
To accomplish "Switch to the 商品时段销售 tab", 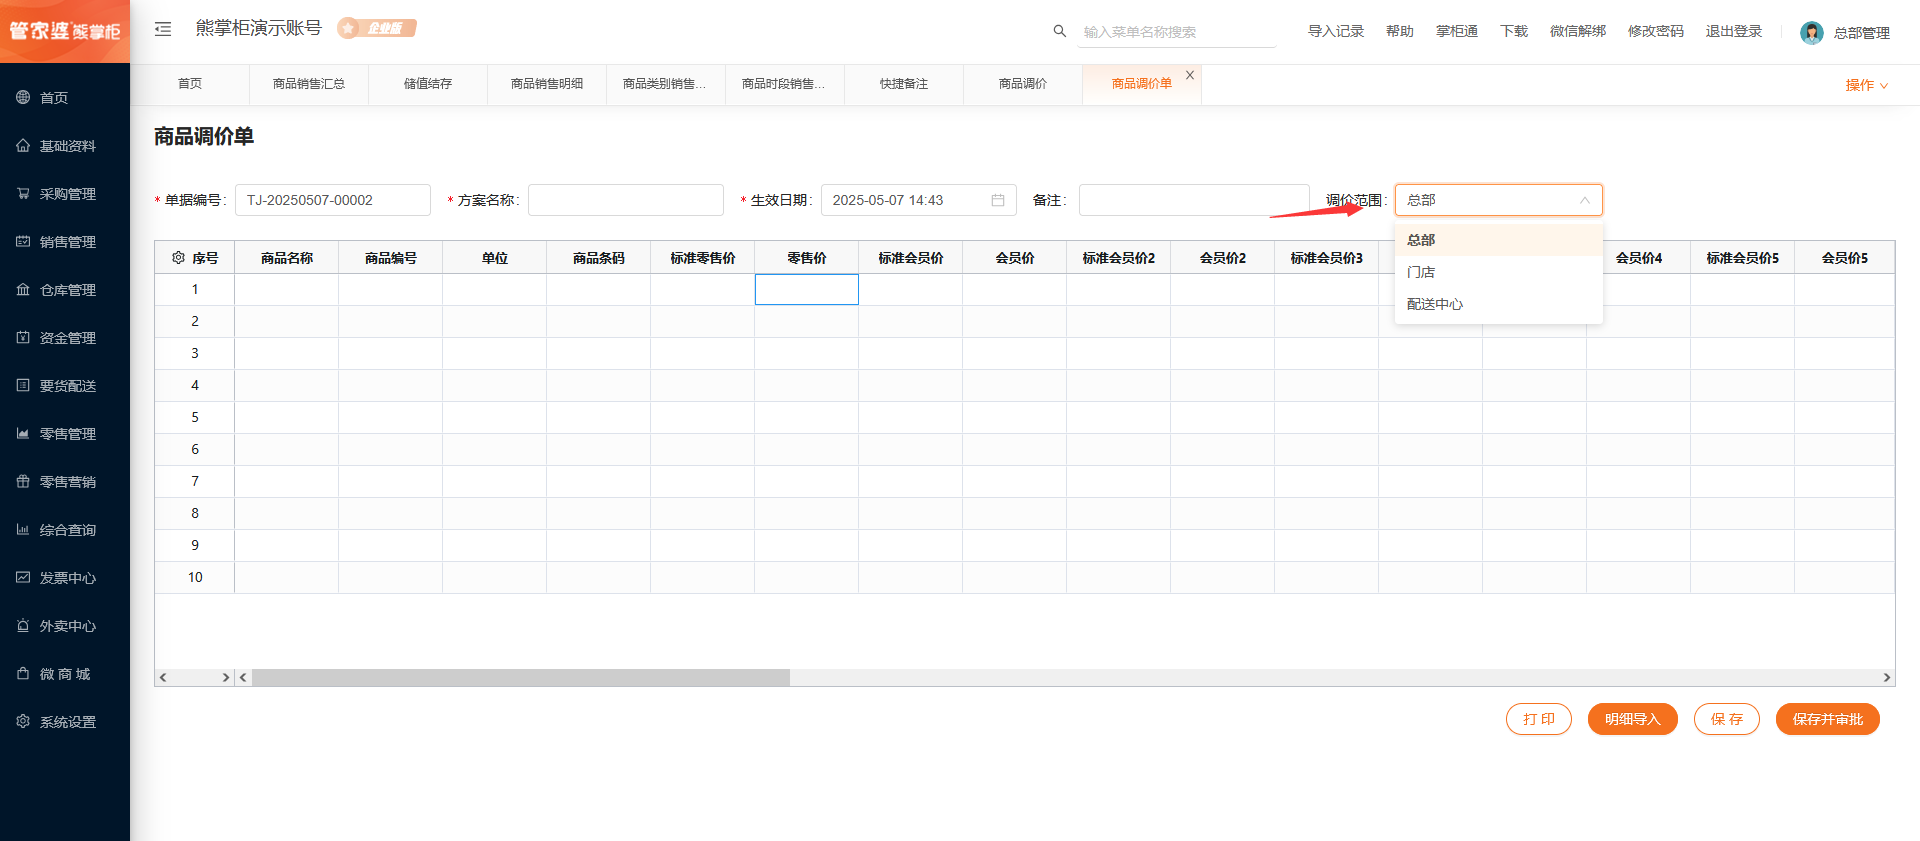I will [x=785, y=84].
